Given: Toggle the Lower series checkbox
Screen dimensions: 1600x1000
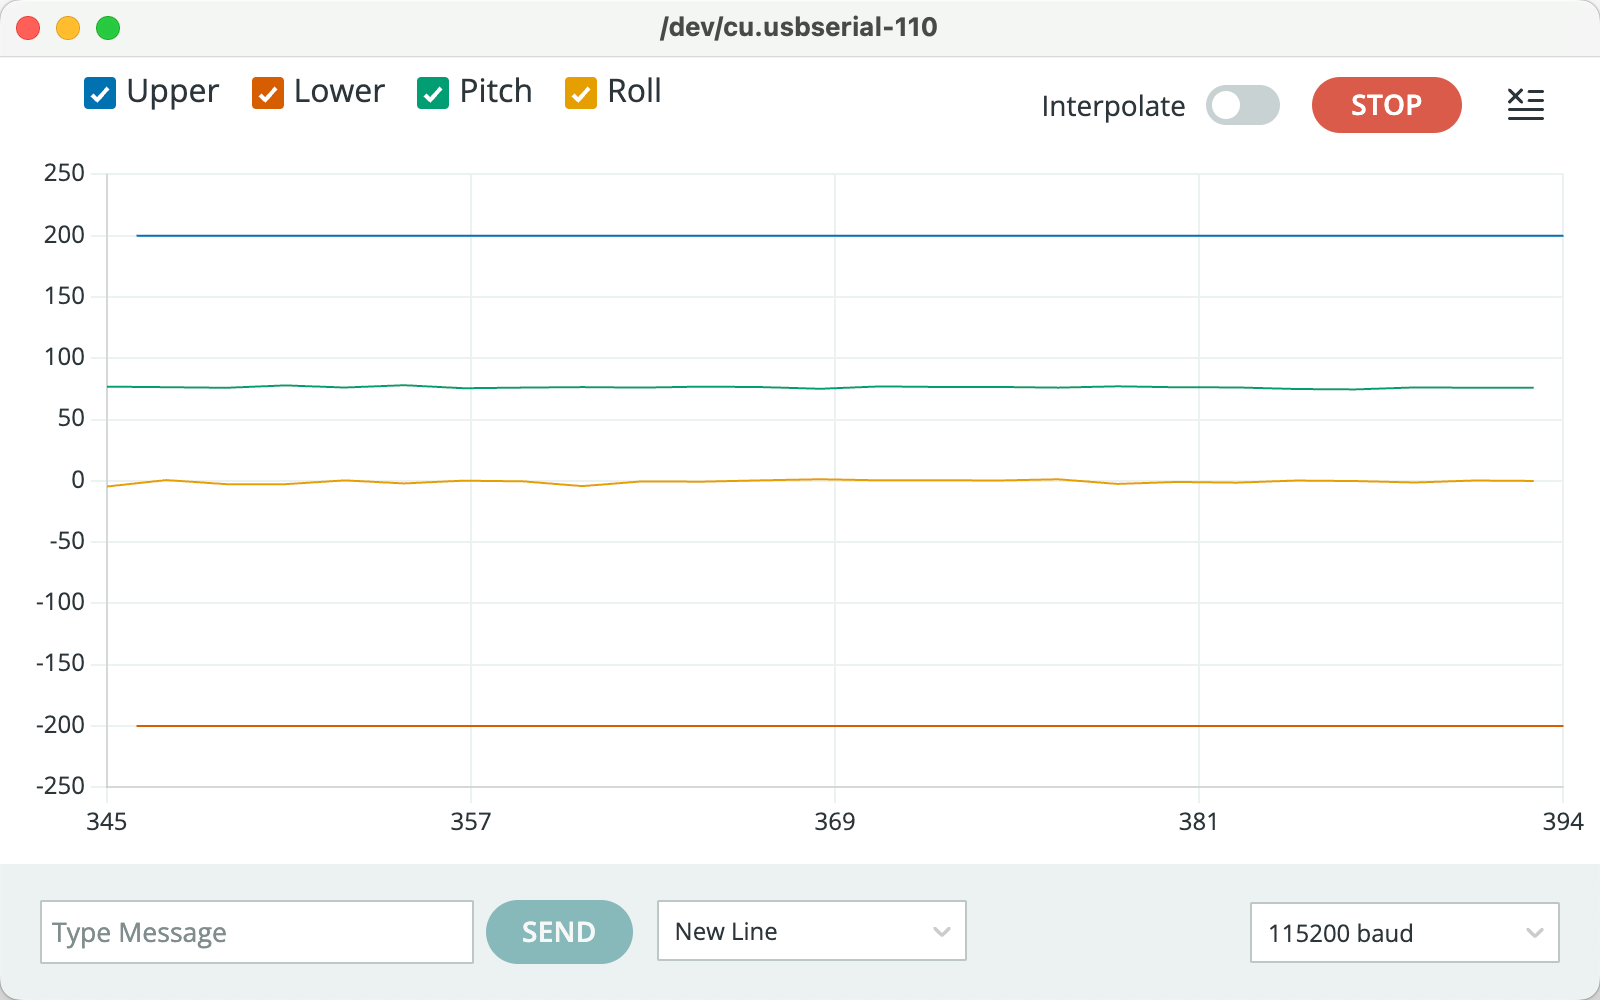Looking at the screenshot, I should pos(268,93).
